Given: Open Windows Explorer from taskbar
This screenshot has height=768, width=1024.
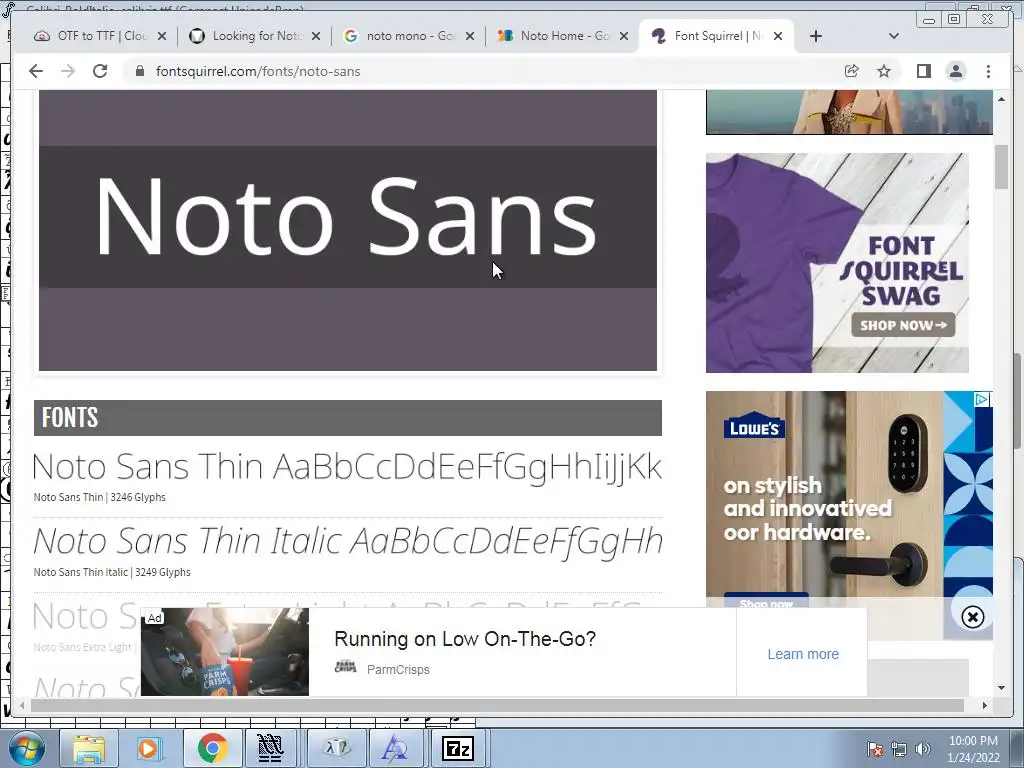Looking at the screenshot, I should [x=88, y=748].
